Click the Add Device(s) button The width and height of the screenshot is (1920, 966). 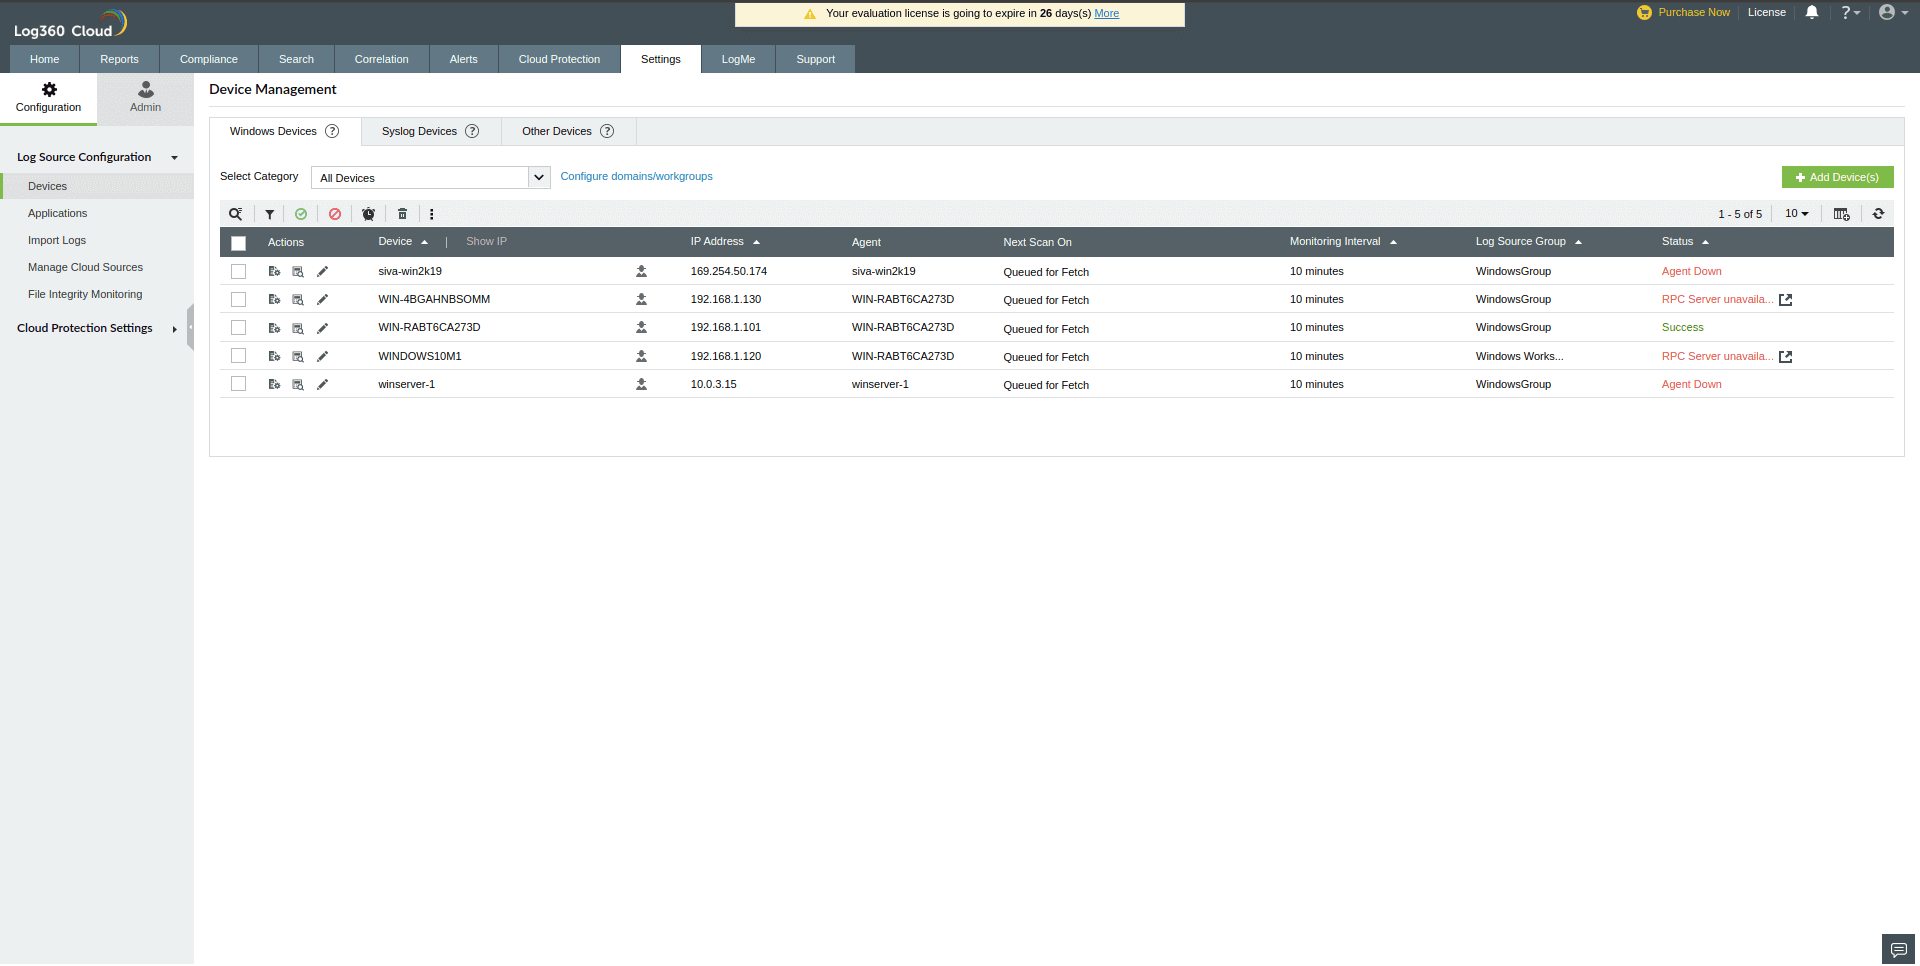point(1837,176)
